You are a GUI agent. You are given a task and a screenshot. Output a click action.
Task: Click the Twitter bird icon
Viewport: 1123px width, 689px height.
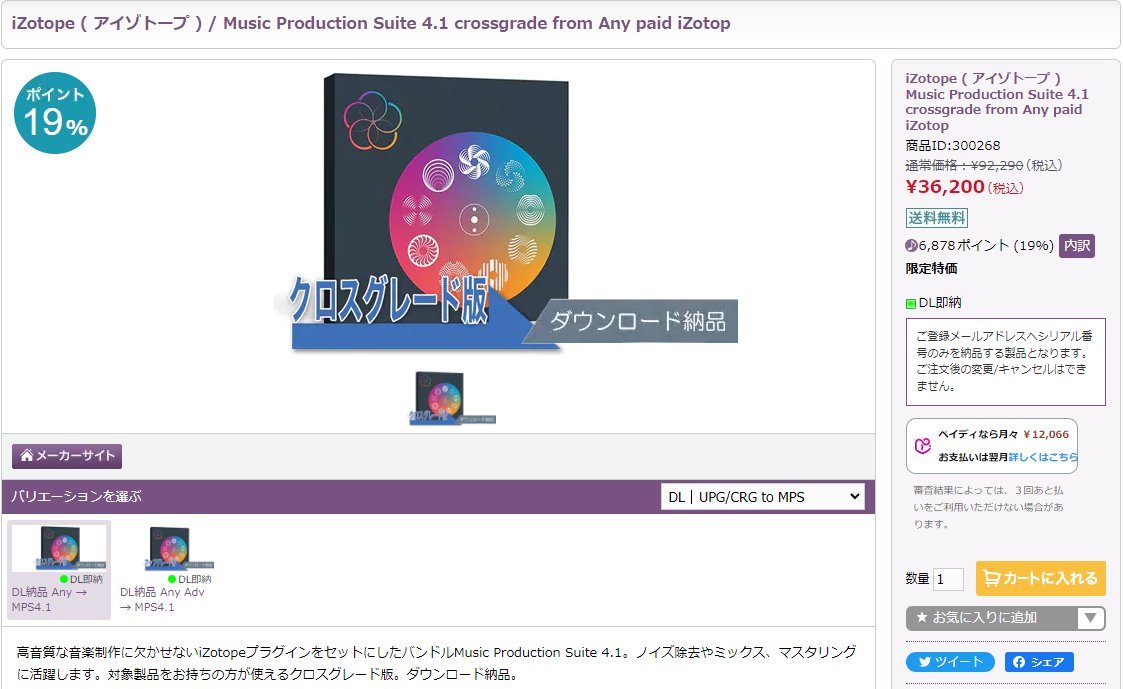click(925, 662)
